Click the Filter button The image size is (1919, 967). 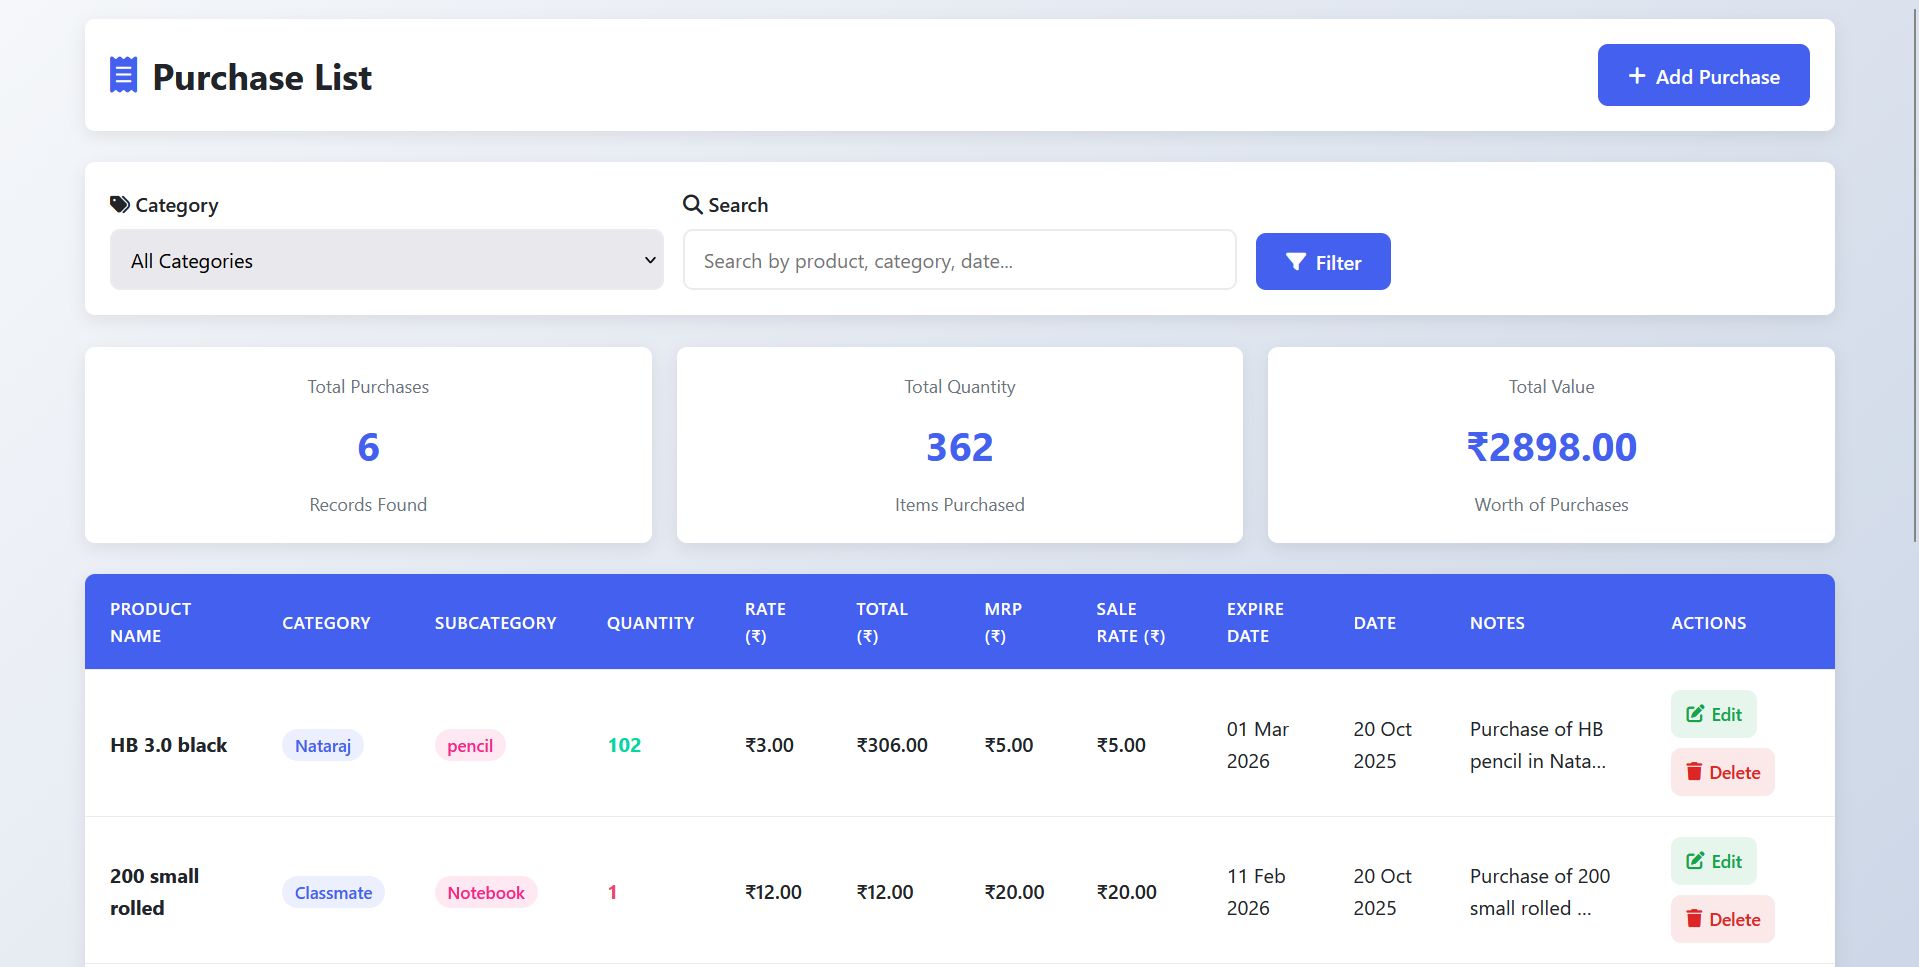(1322, 261)
